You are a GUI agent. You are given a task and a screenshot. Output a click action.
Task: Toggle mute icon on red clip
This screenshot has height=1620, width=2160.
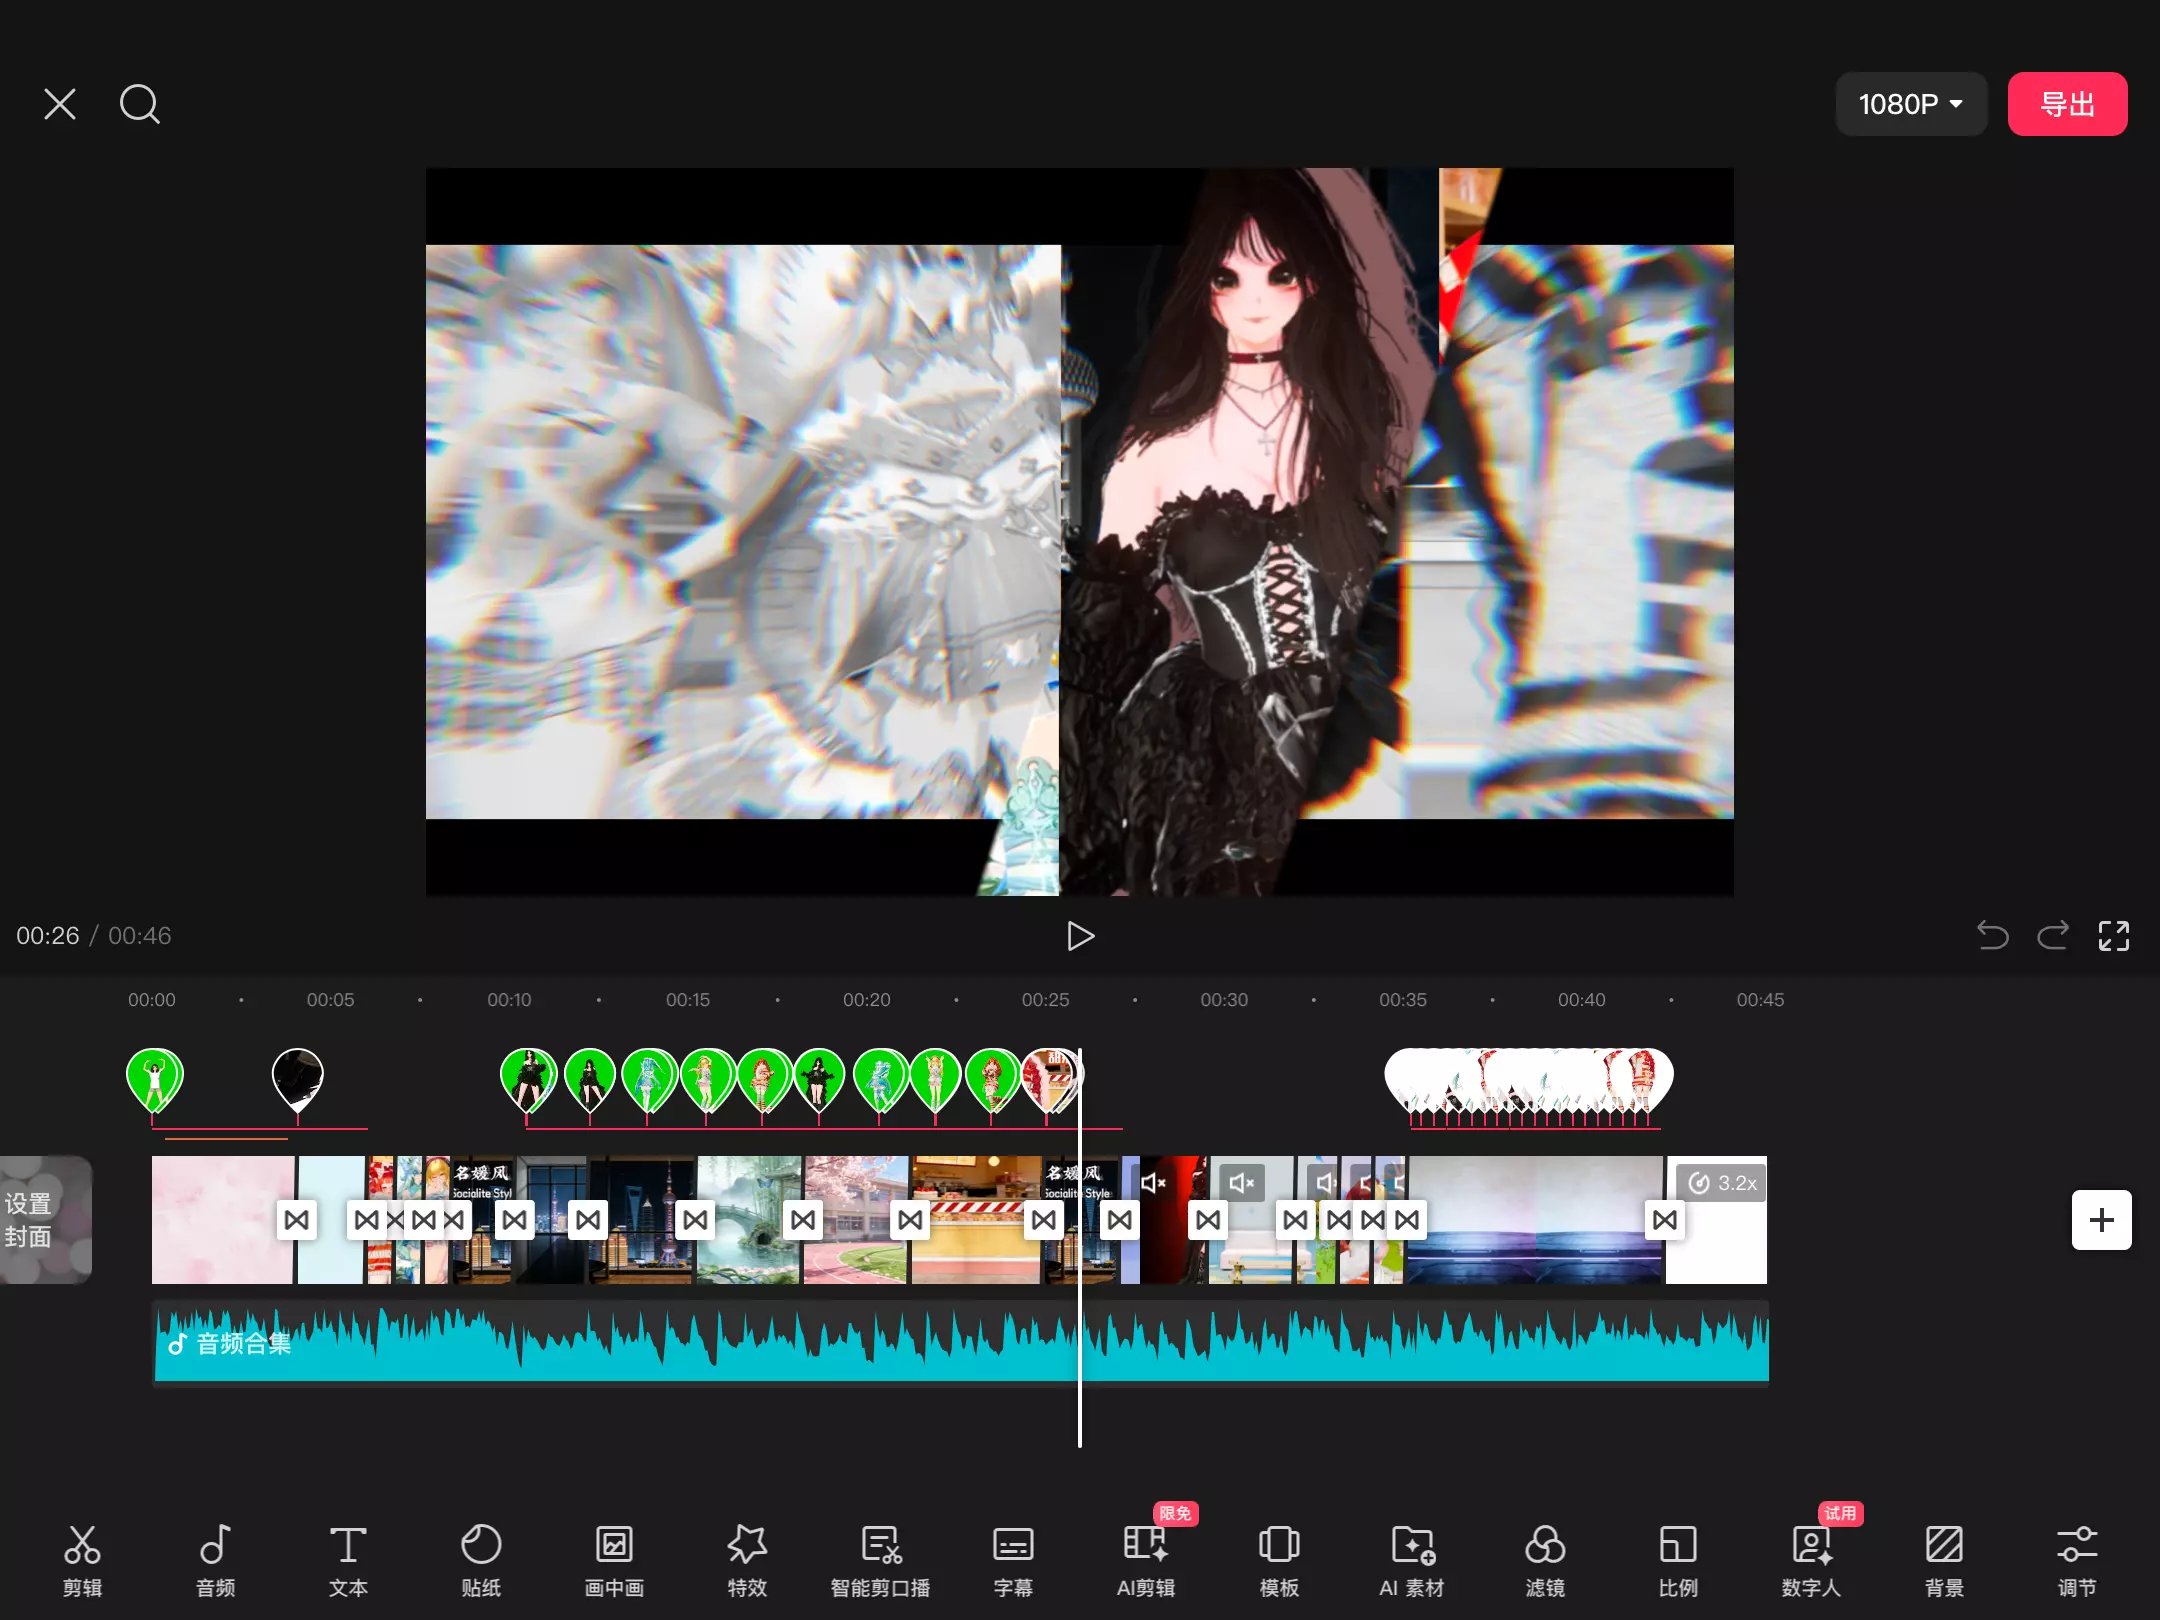[x=1153, y=1183]
